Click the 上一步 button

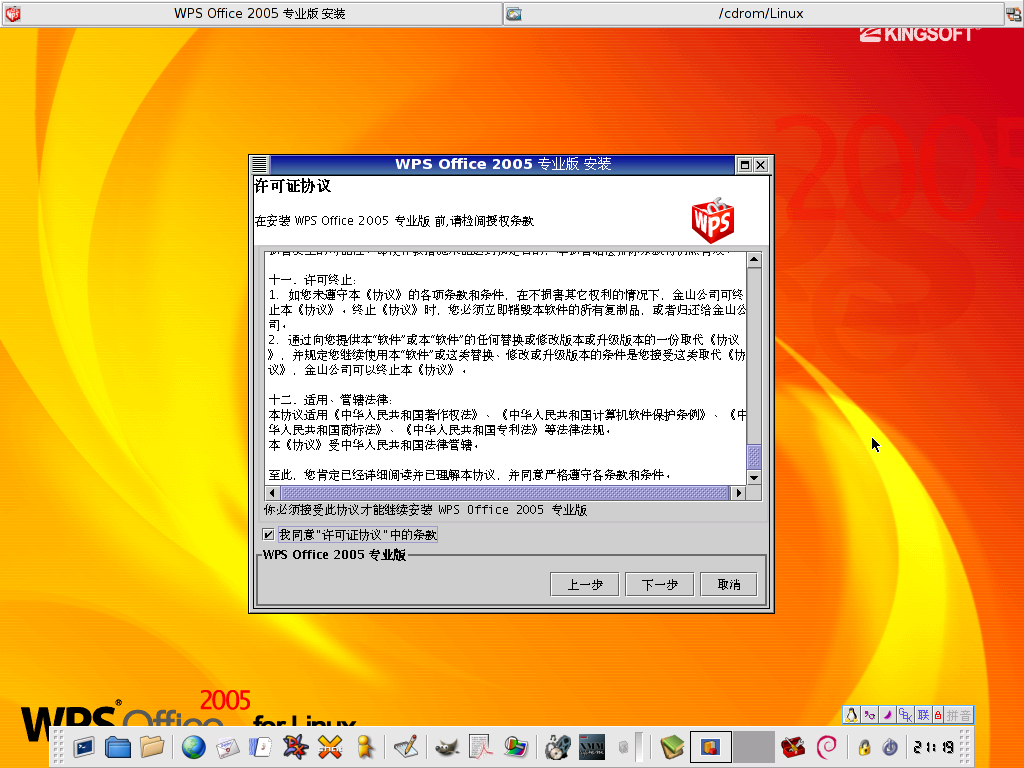pos(584,584)
